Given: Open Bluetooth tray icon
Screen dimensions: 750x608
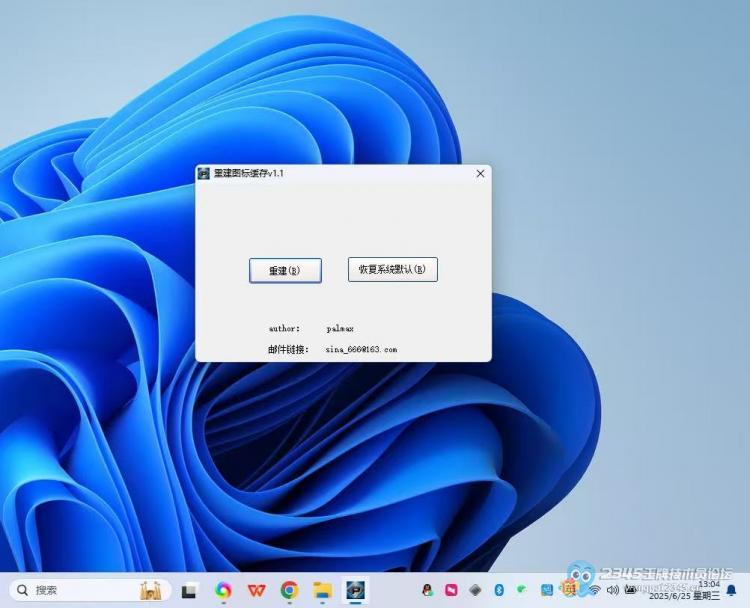Looking at the screenshot, I should 499,590.
